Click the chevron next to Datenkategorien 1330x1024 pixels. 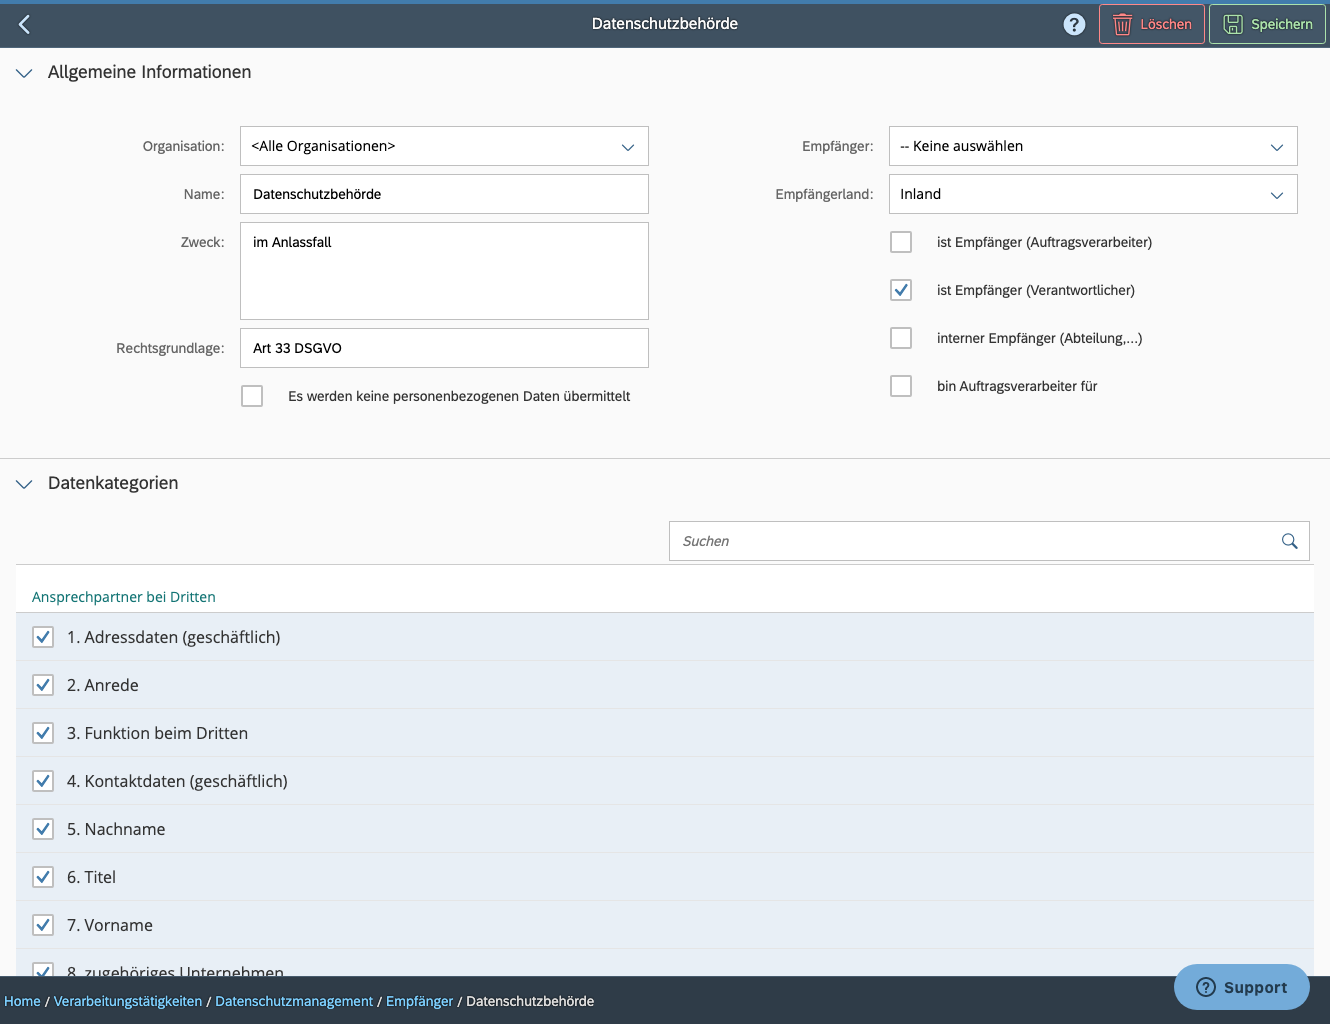24,483
